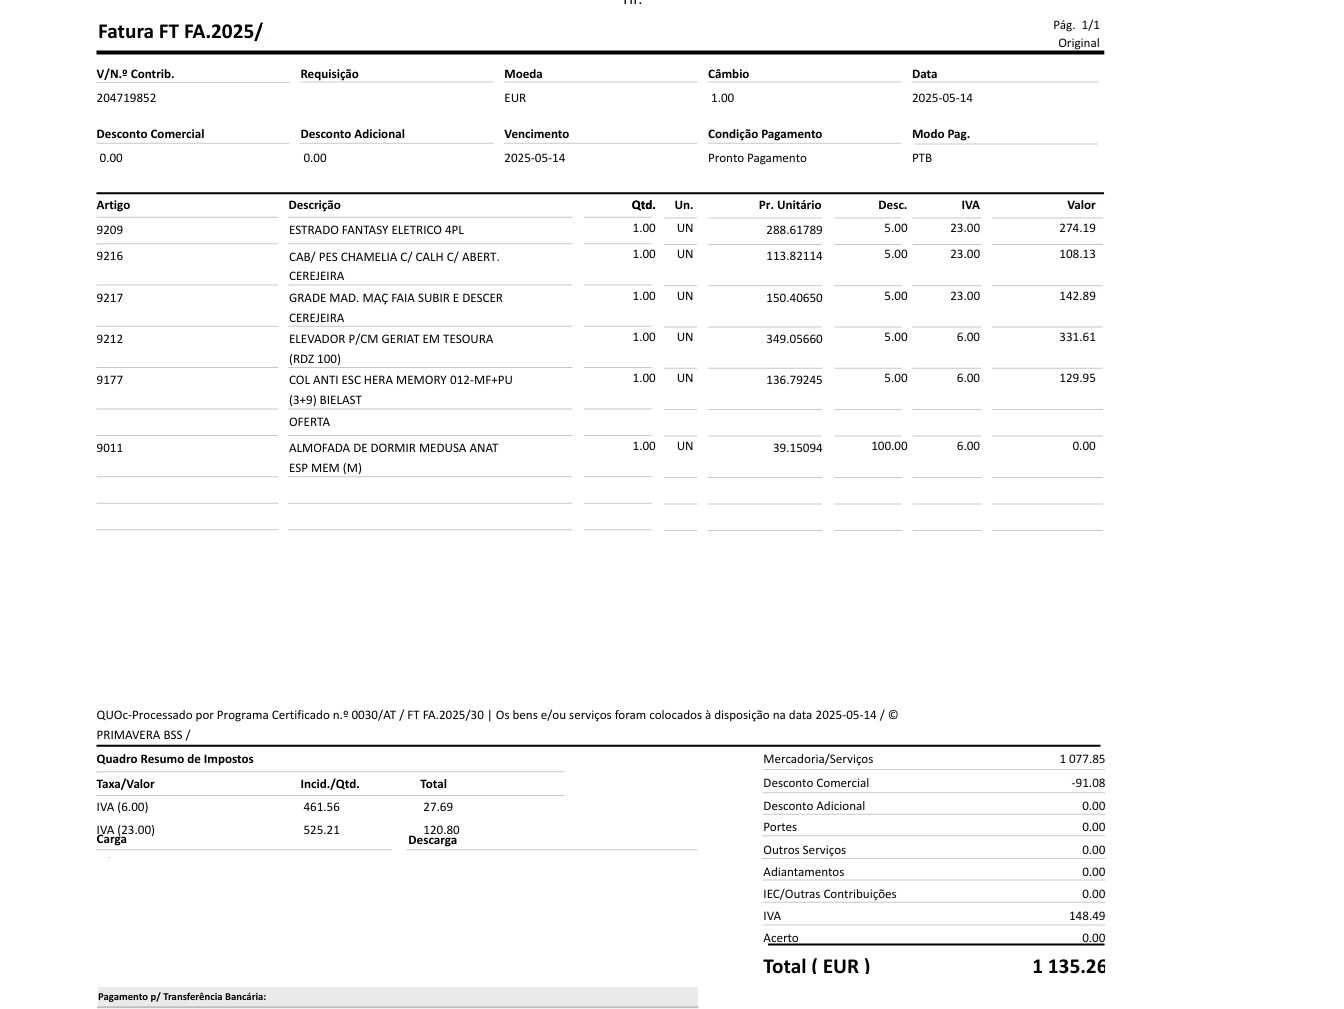
Task: Select Mercadoria/Serviços amount 1 077.85
Action: click(1082, 759)
